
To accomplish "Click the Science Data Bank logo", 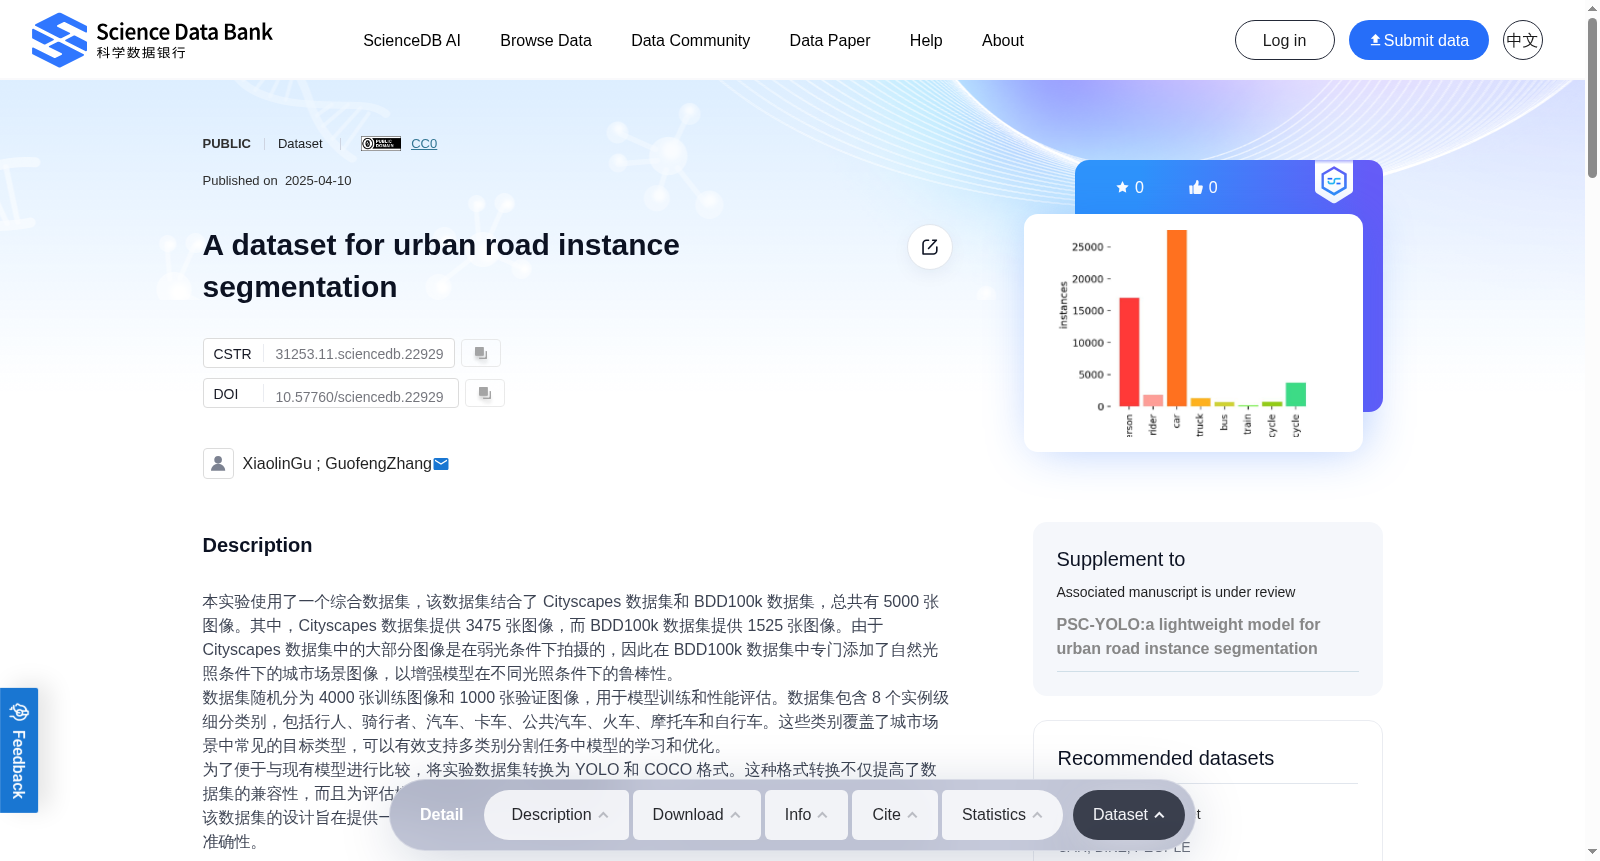I will coord(152,40).
